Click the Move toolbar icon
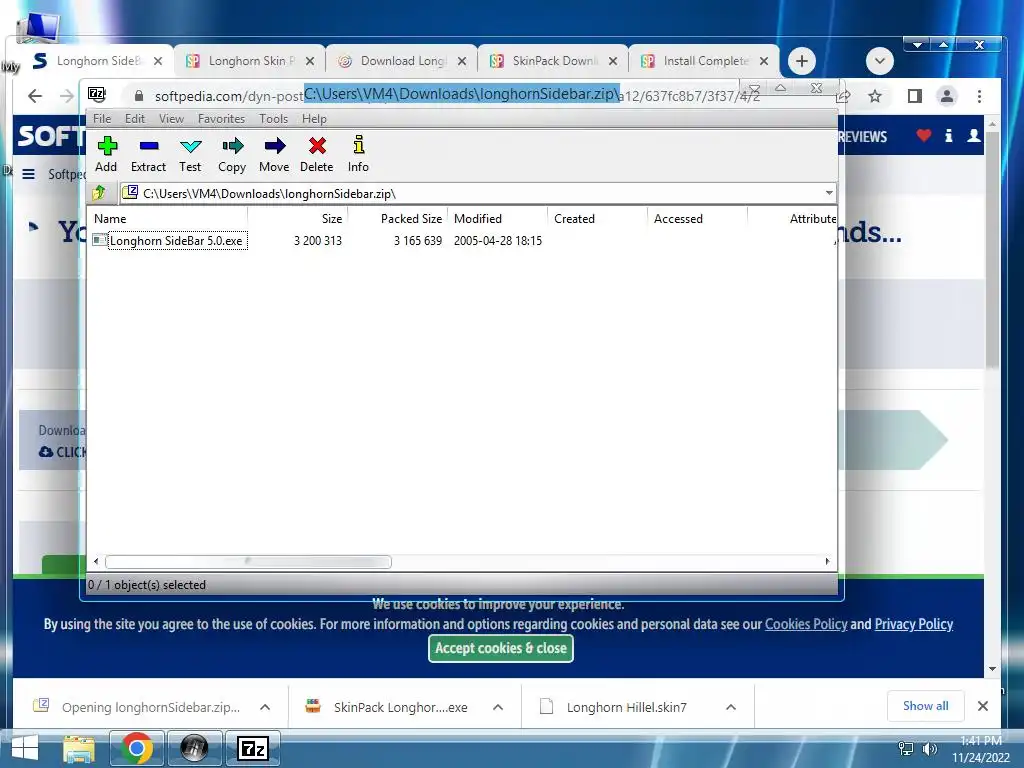This screenshot has height=768, width=1024. (x=274, y=154)
